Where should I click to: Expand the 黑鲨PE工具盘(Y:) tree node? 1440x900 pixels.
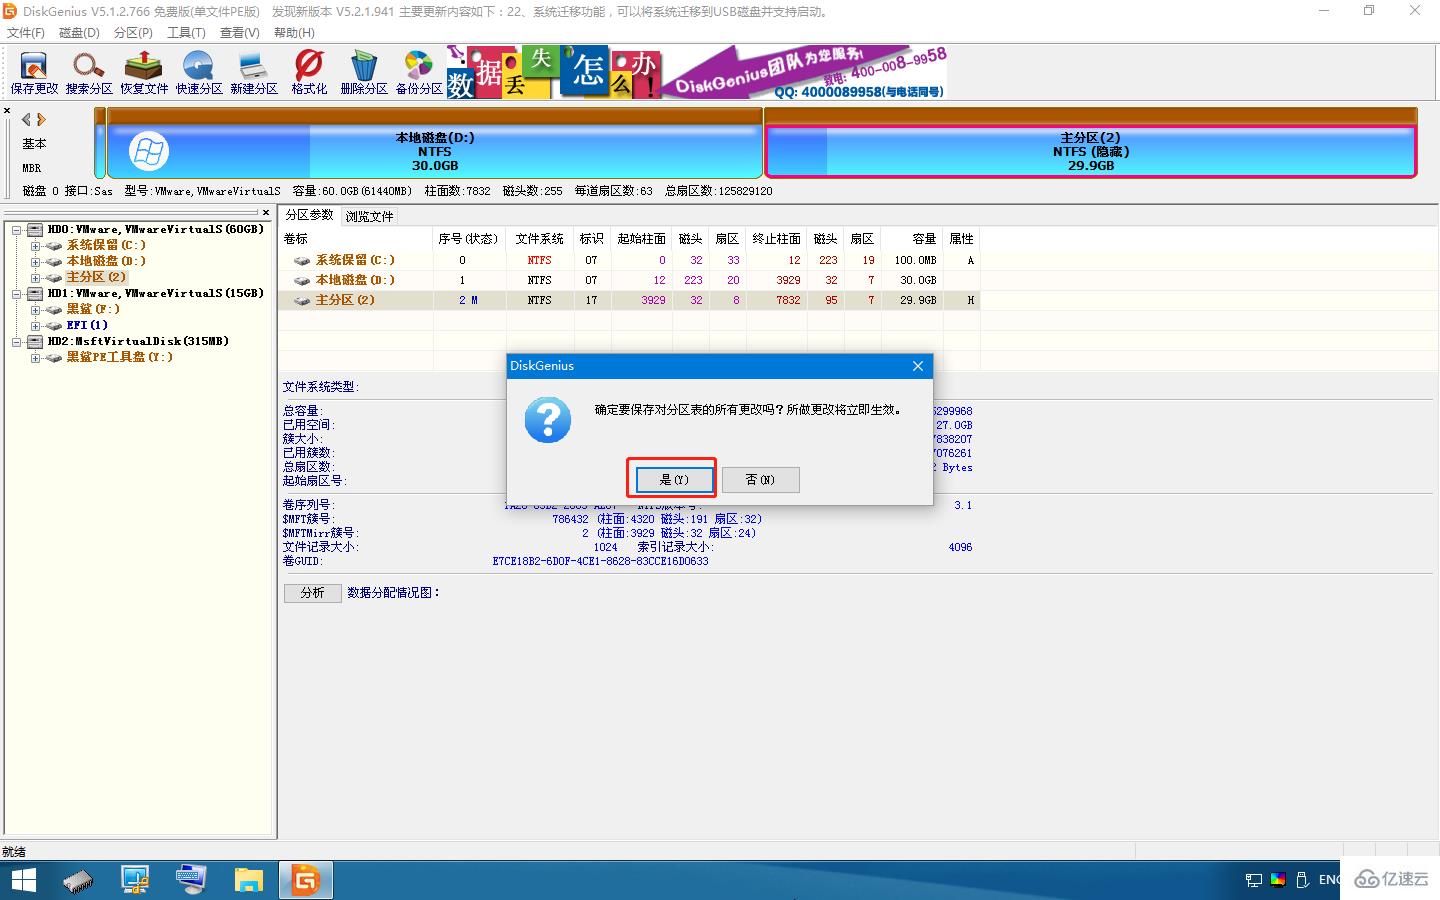click(x=35, y=358)
